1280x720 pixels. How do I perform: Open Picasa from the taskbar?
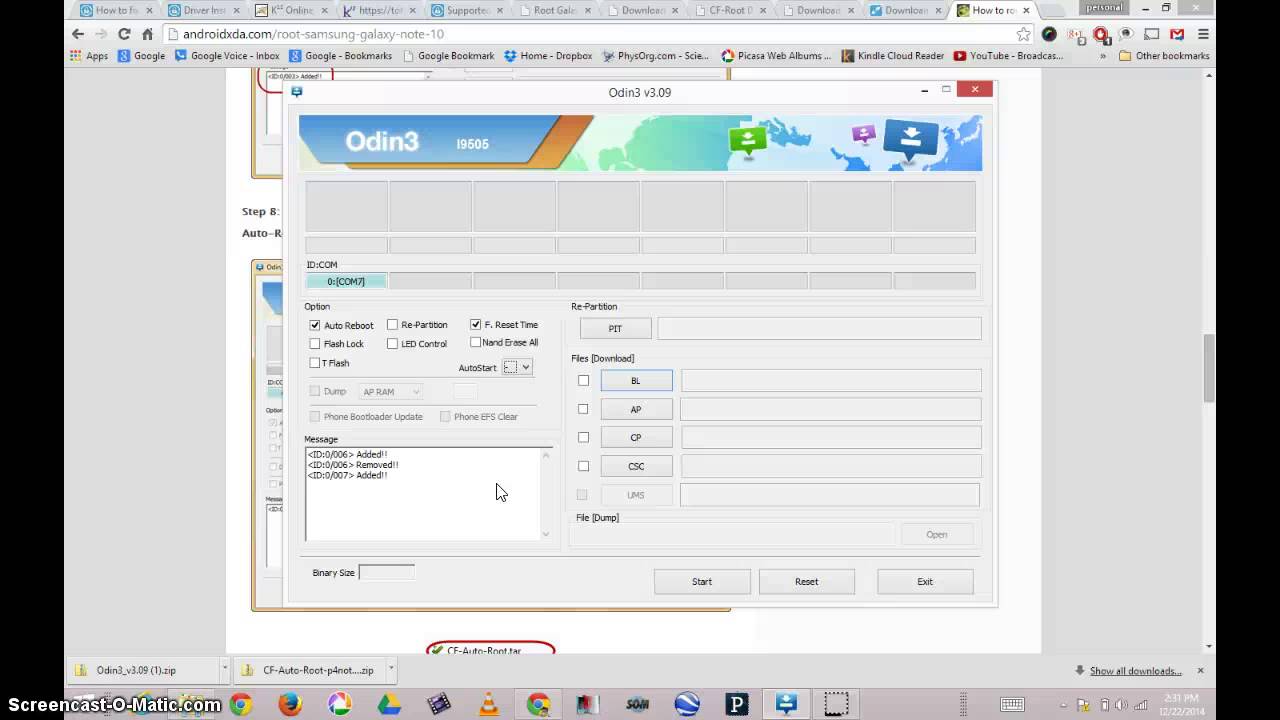coord(340,704)
